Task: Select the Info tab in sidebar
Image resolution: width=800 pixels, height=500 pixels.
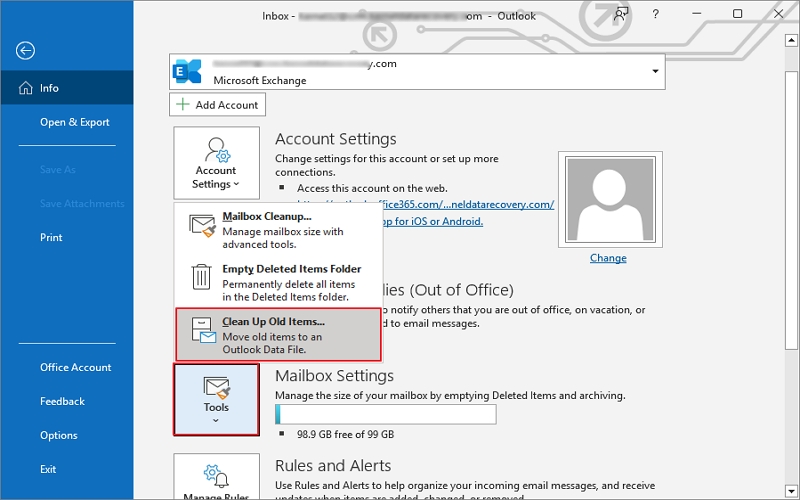Action: (66, 88)
